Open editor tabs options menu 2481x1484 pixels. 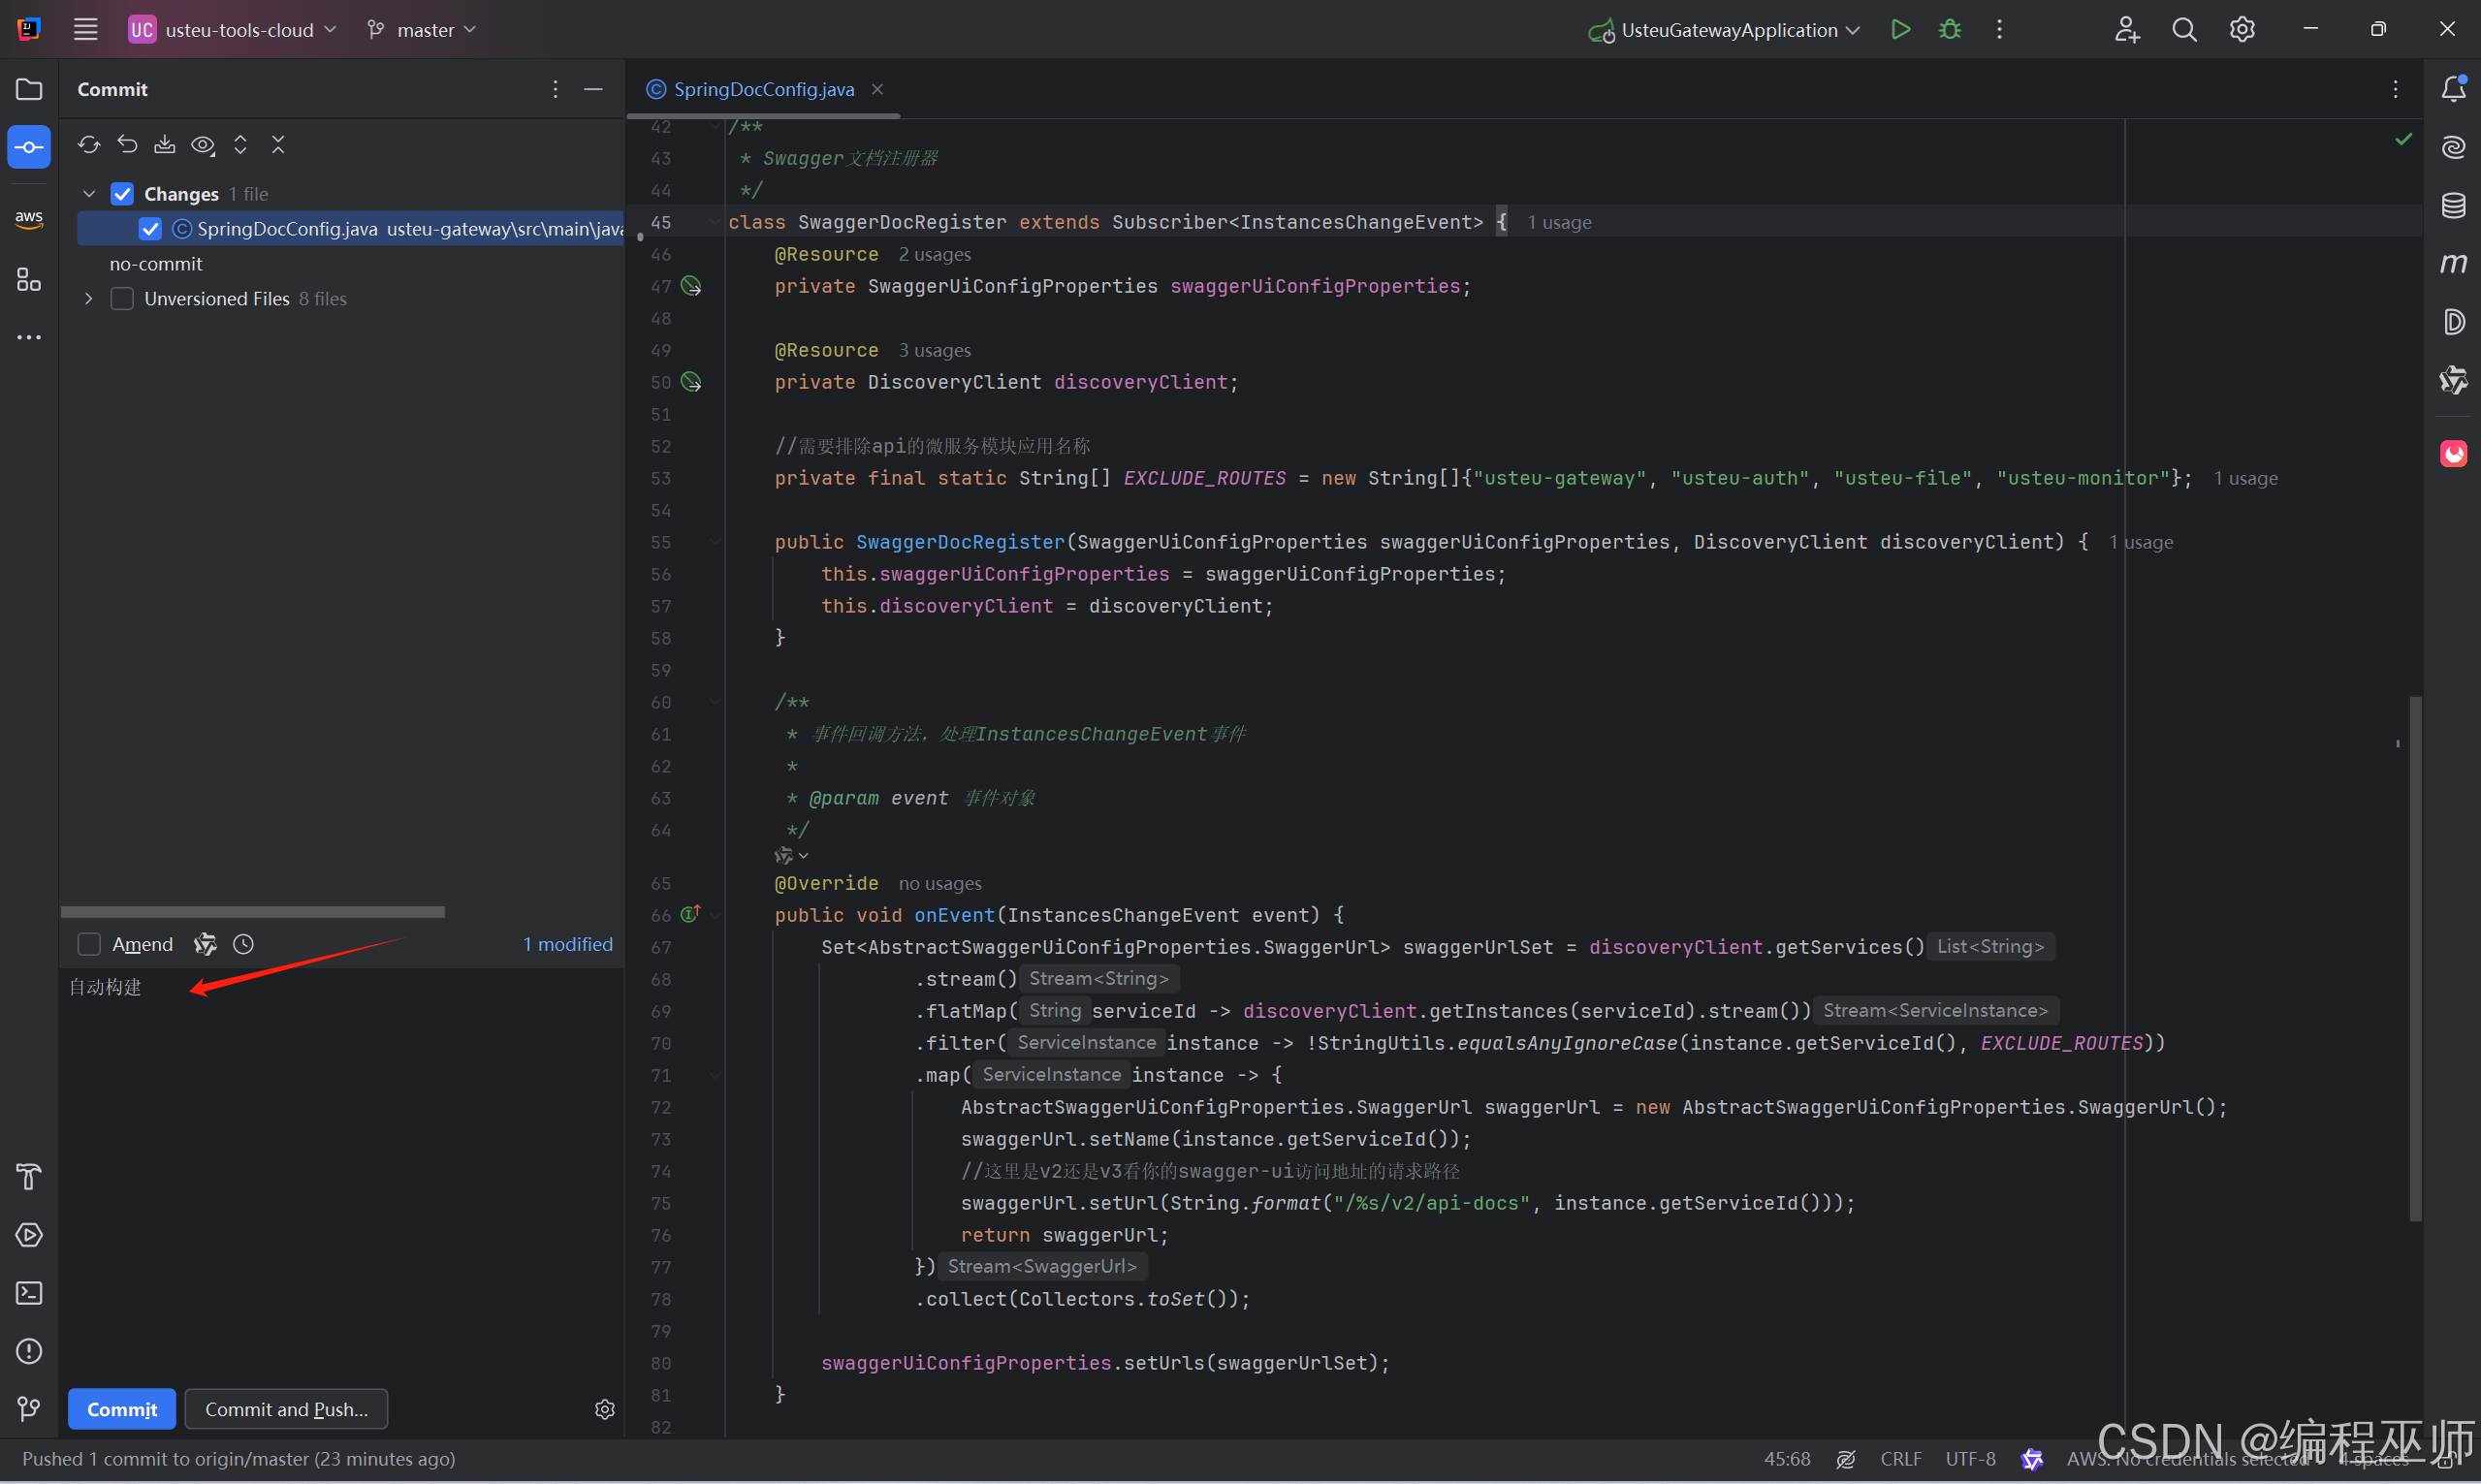tap(2395, 89)
